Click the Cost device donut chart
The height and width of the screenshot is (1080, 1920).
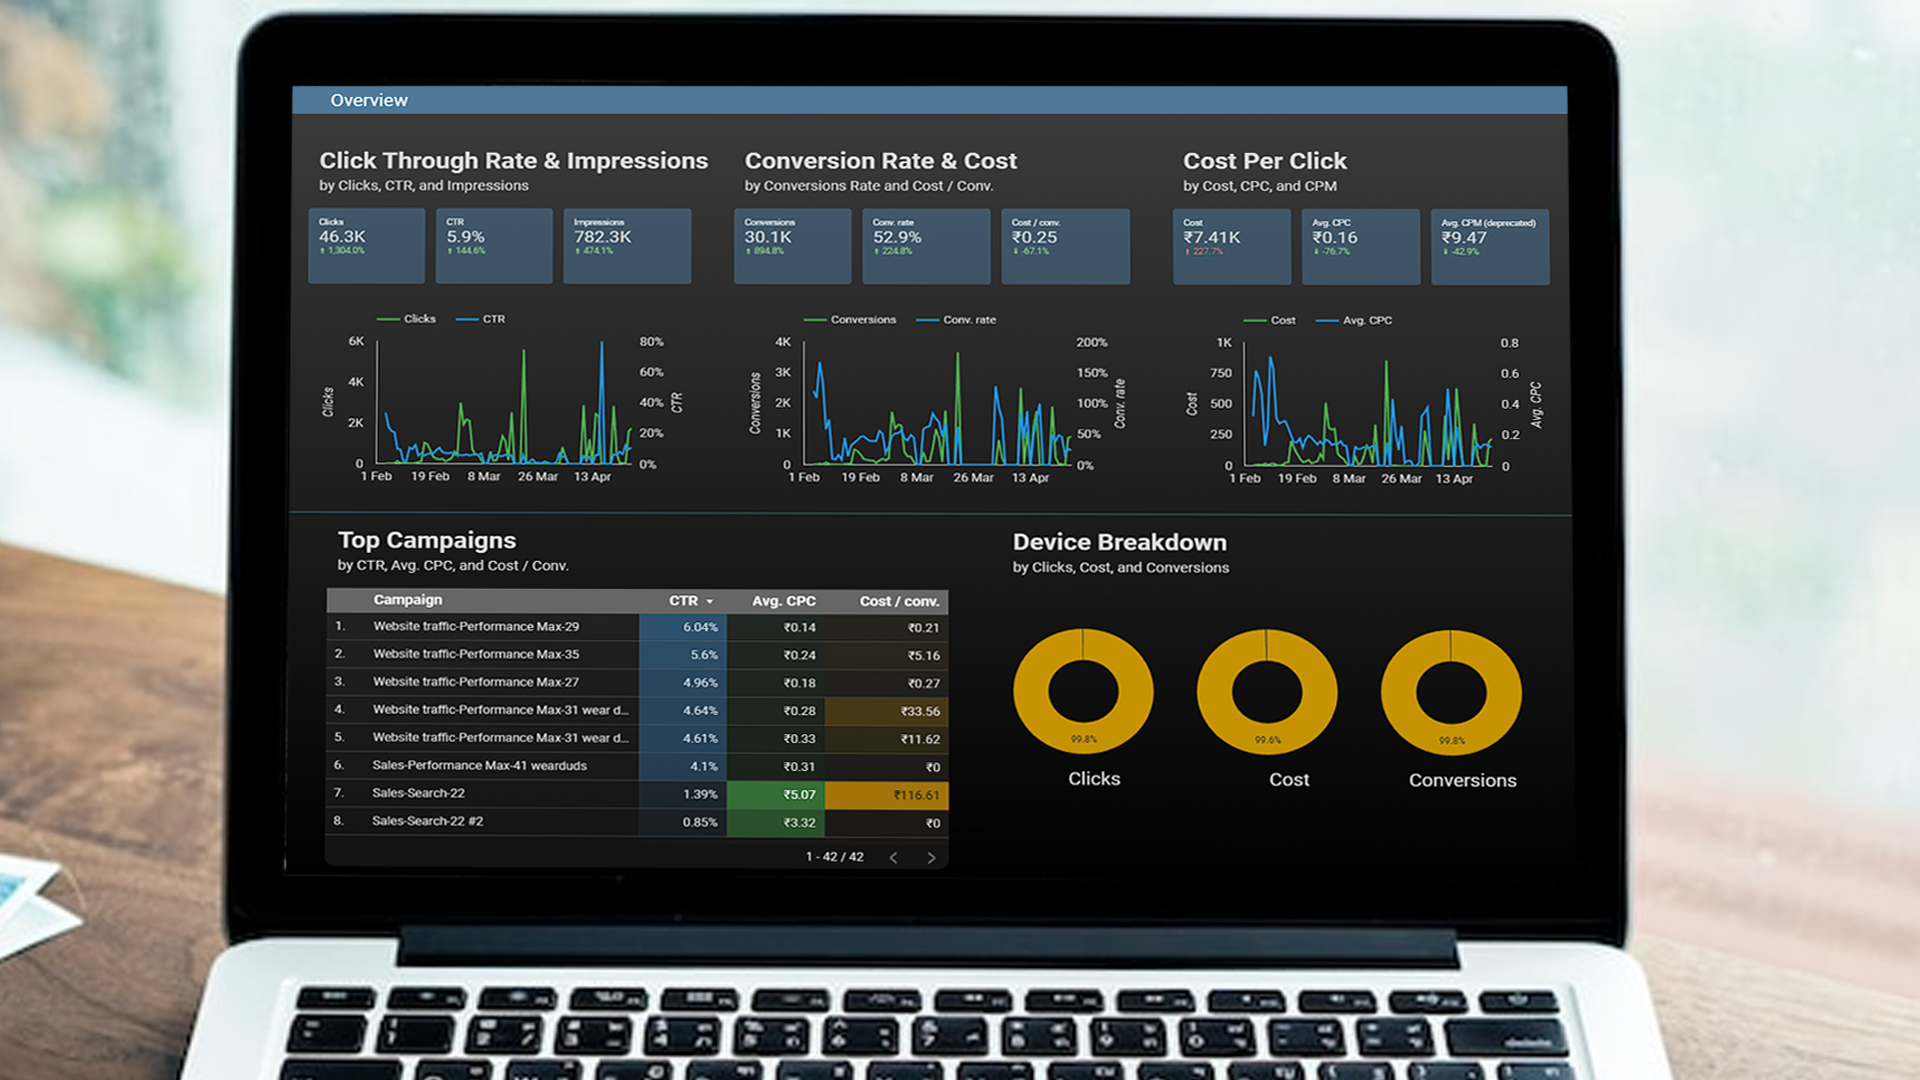pyautogui.click(x=1267, y=692)
